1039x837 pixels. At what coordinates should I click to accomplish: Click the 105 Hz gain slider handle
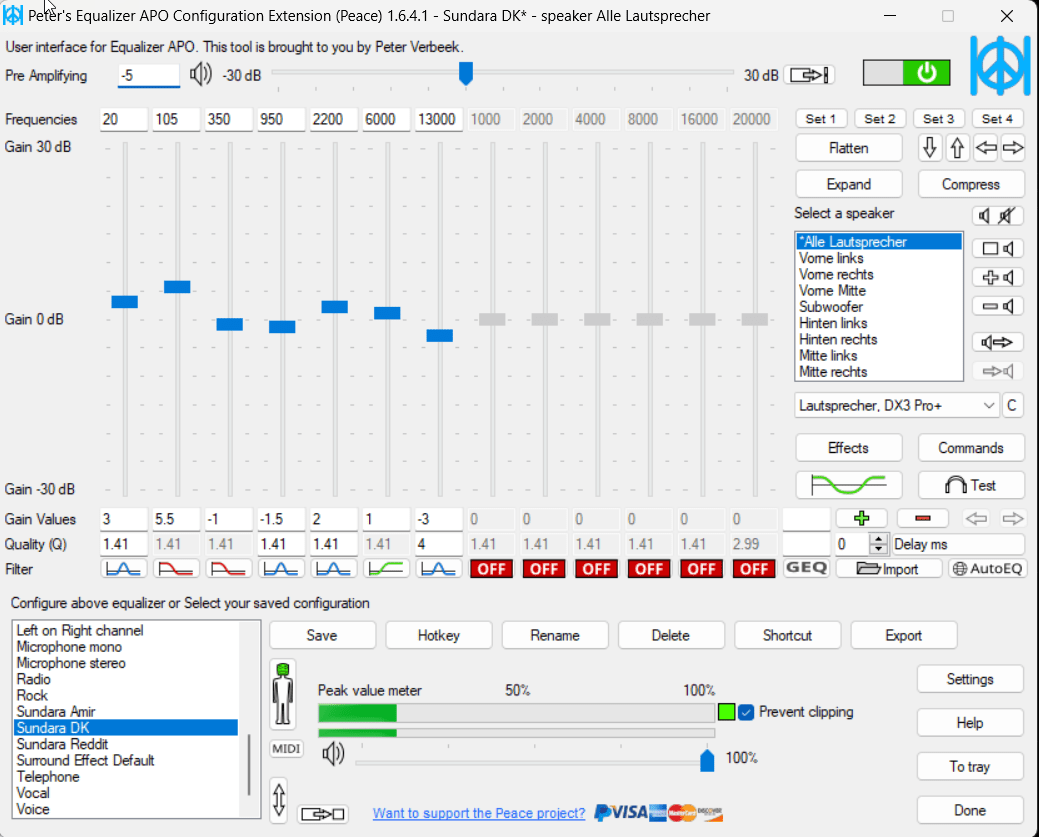click(x=177, y=287)
